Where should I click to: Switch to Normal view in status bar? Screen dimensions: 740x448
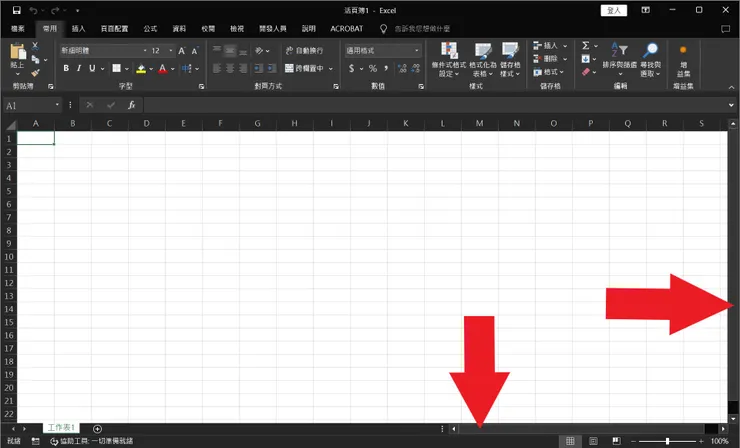click(570, 441)
